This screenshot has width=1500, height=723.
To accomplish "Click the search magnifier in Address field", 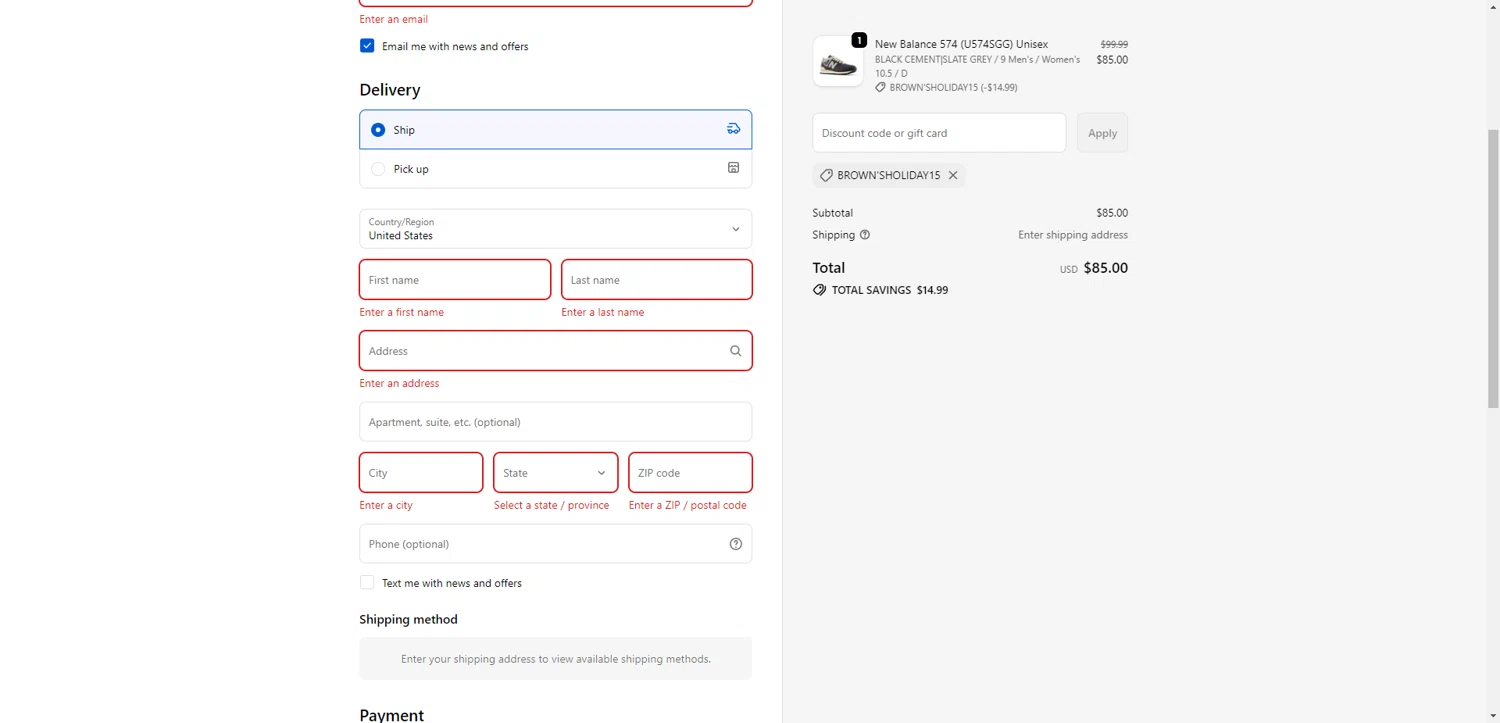I will 735,351.
